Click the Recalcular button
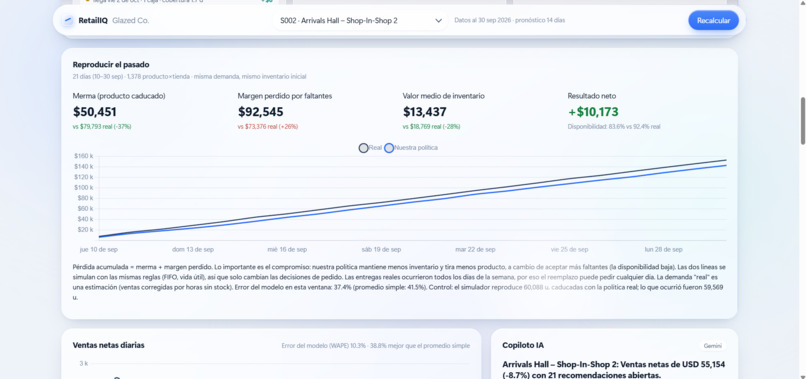This screenshot has height=379, width=806. pyautogui.click(x=713, y=21)
